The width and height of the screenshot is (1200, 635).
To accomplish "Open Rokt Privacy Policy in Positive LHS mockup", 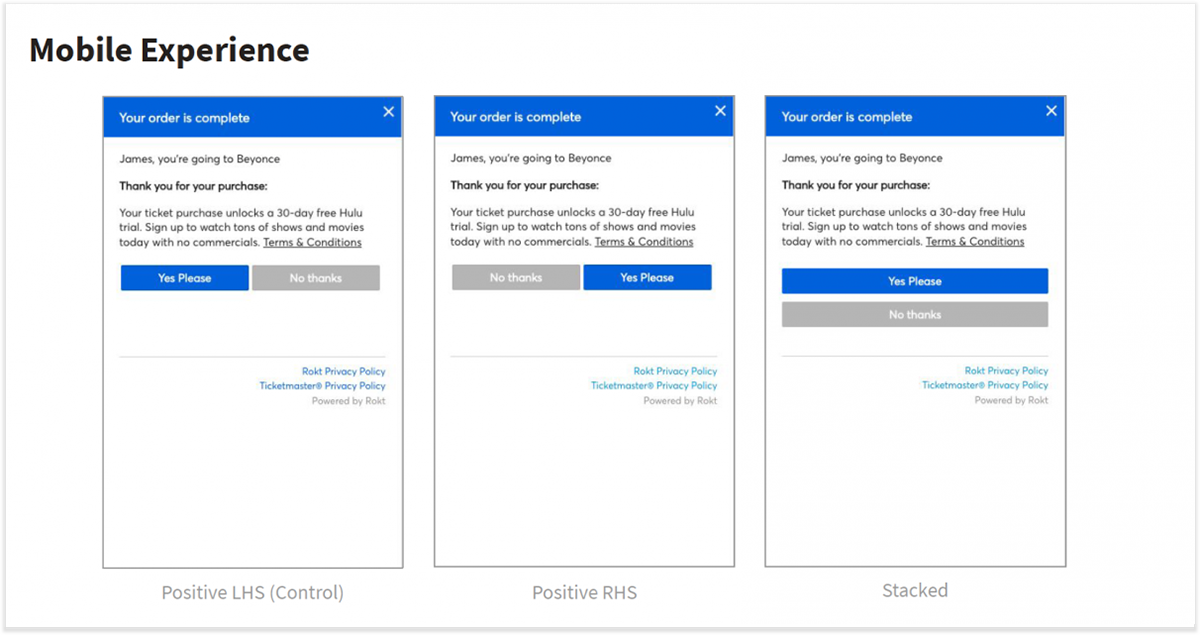I will coord(344,372).
